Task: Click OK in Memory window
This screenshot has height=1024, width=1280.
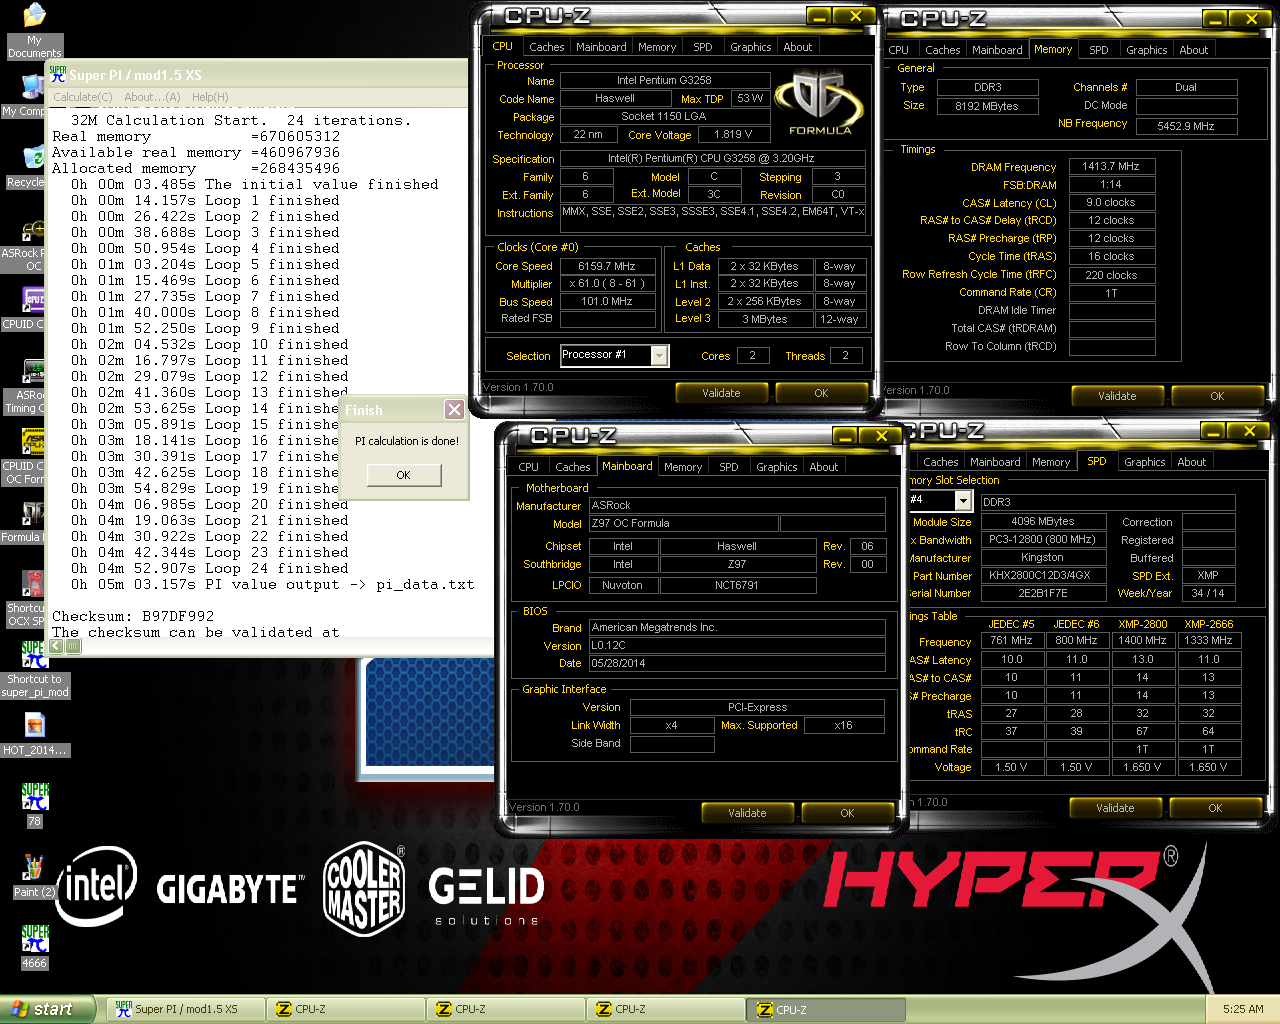Action: click(x=1217, y=396)
